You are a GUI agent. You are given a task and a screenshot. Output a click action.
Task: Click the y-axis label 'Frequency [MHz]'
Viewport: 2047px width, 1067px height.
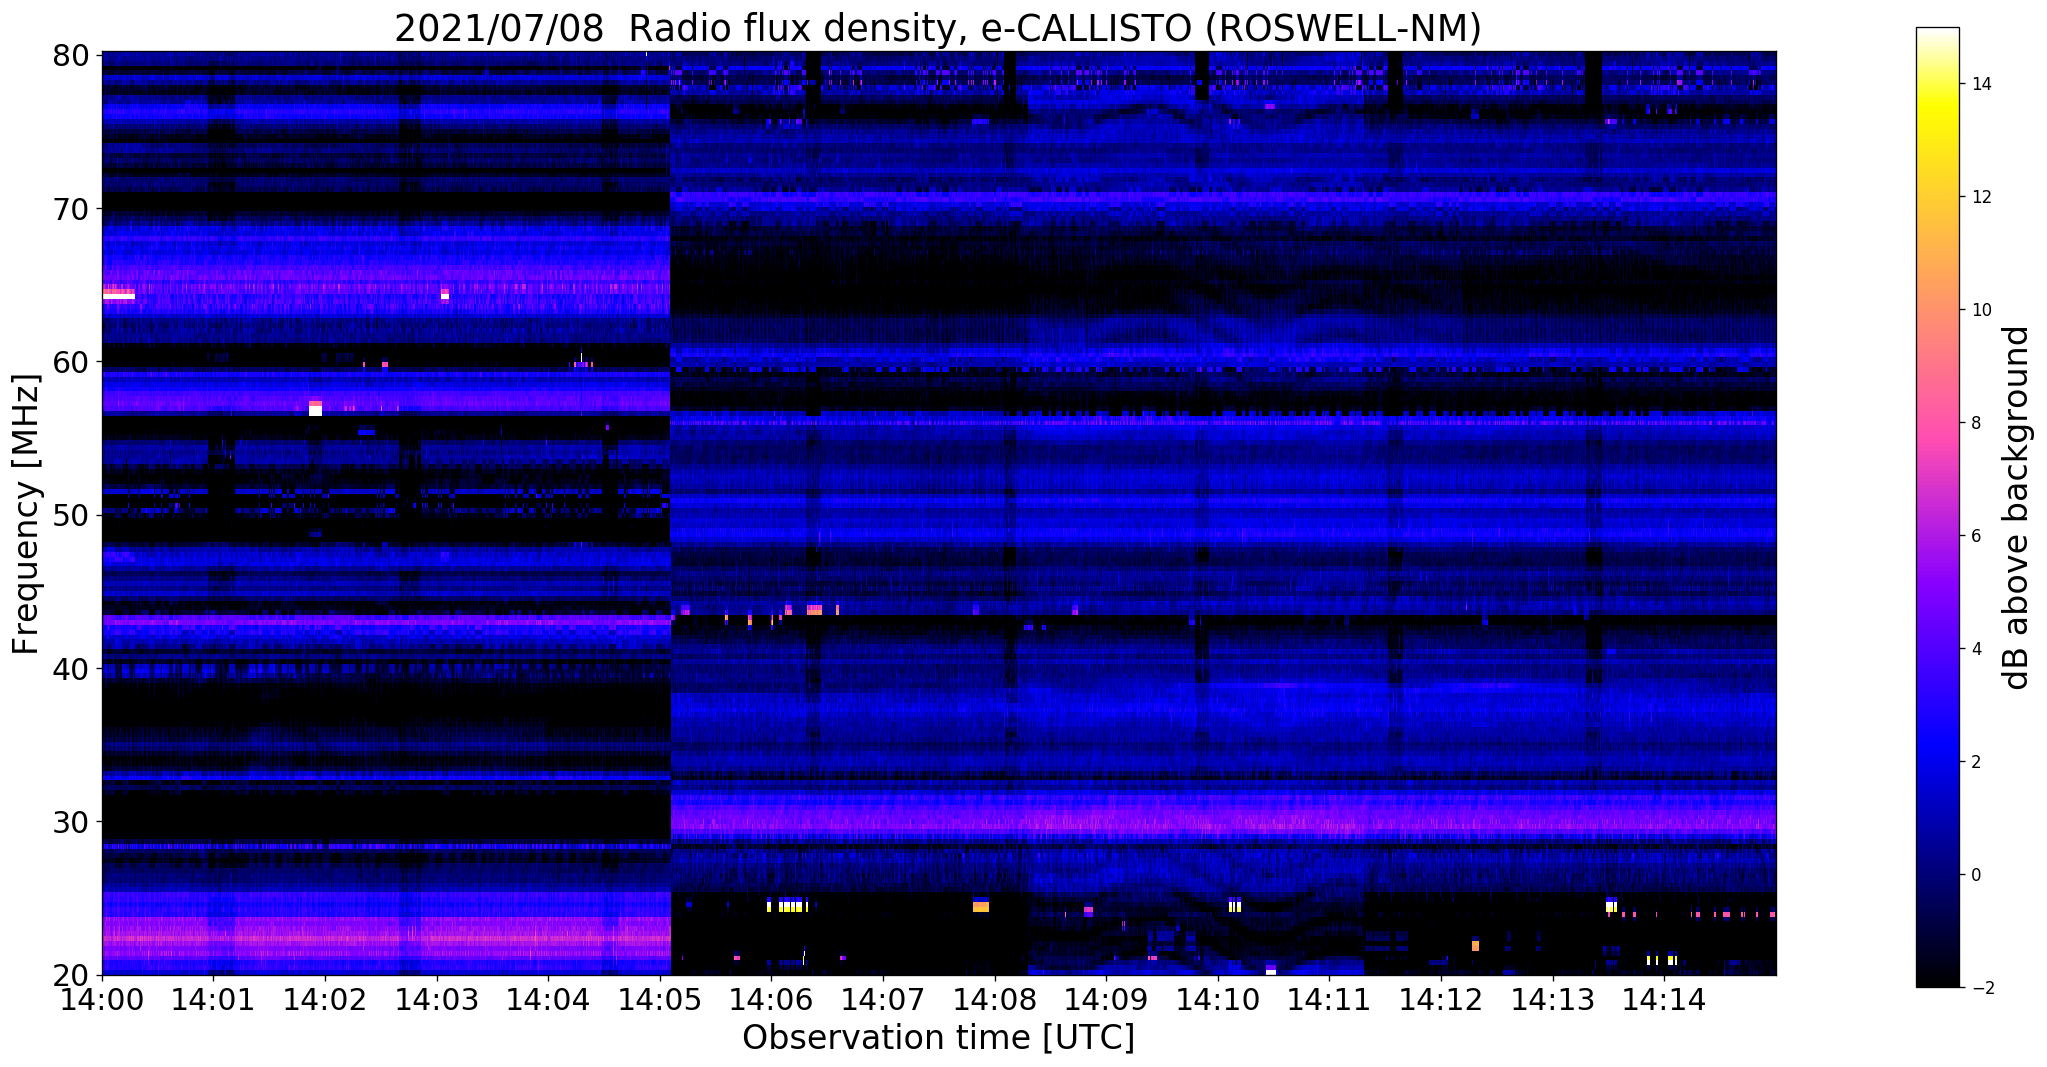pos(27,514)
